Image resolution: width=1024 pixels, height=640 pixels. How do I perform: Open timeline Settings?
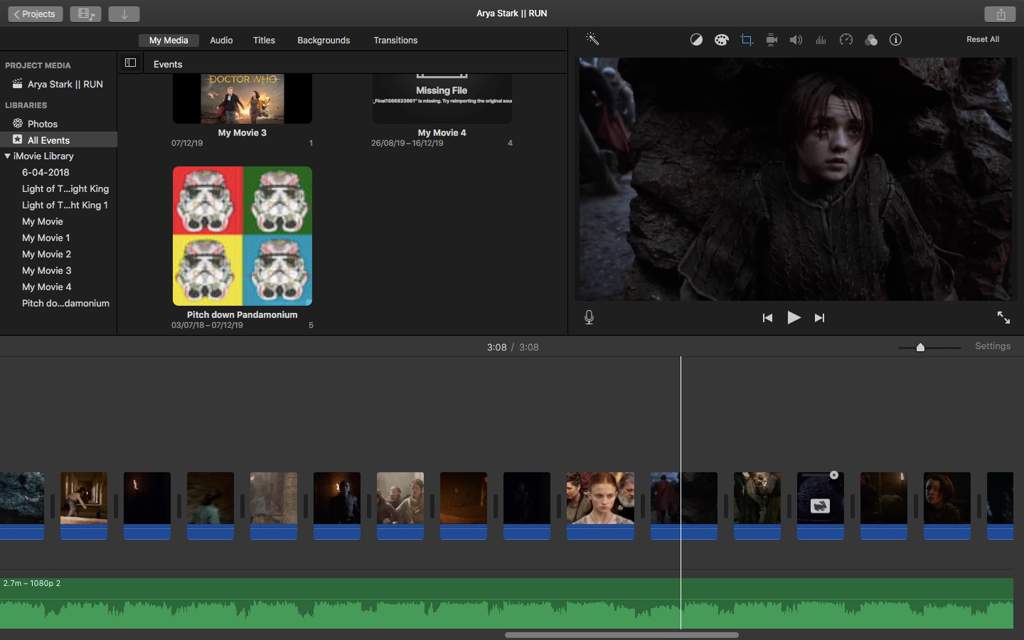point(993,346)
